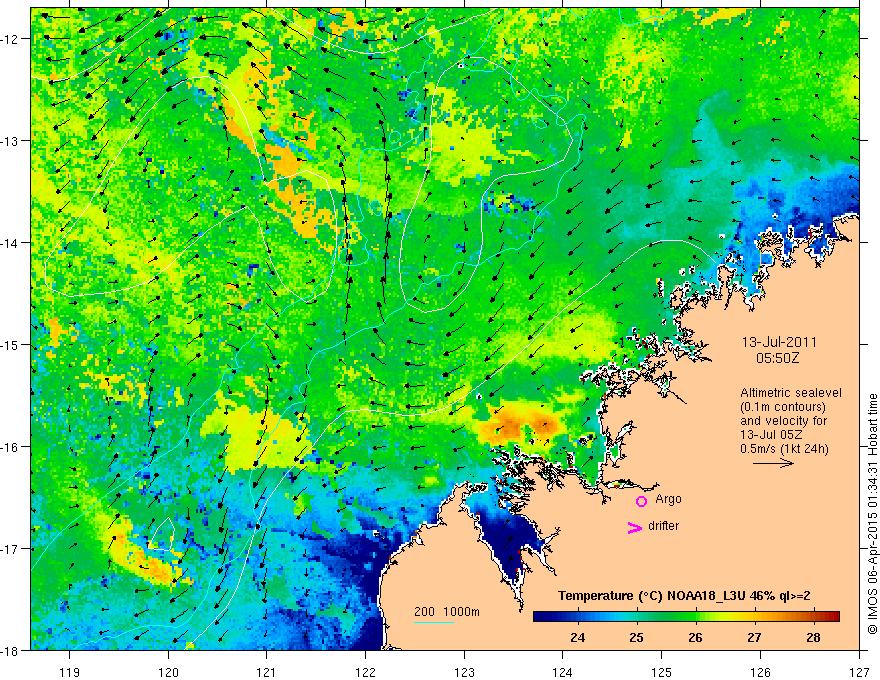Click the colorbar tick label 25
The height and width of the screenshot is (680, 880).
pos(636,637)
